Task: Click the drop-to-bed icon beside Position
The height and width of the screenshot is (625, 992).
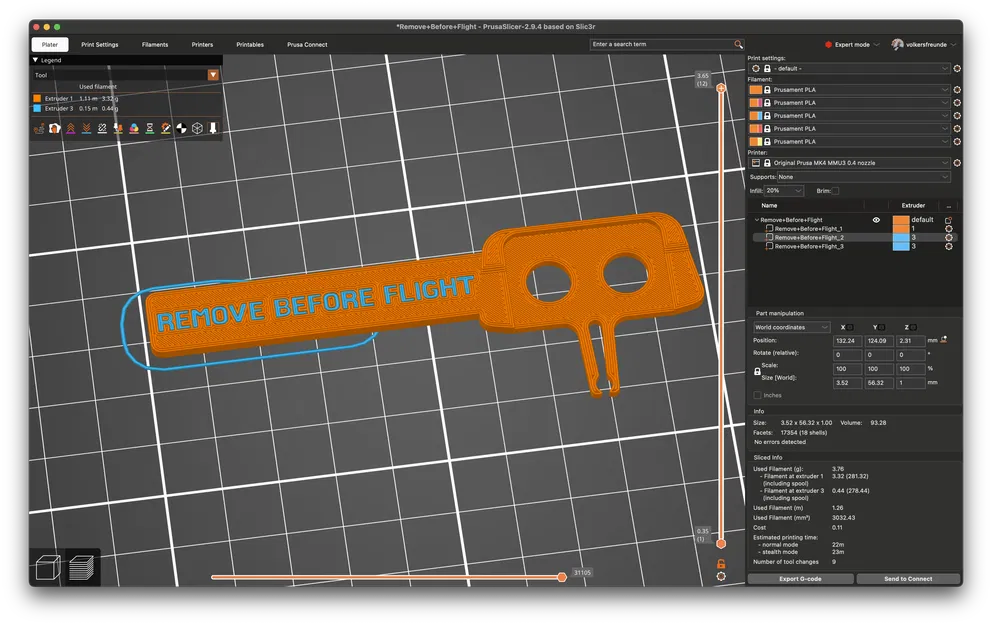Action: coord(943,341)
